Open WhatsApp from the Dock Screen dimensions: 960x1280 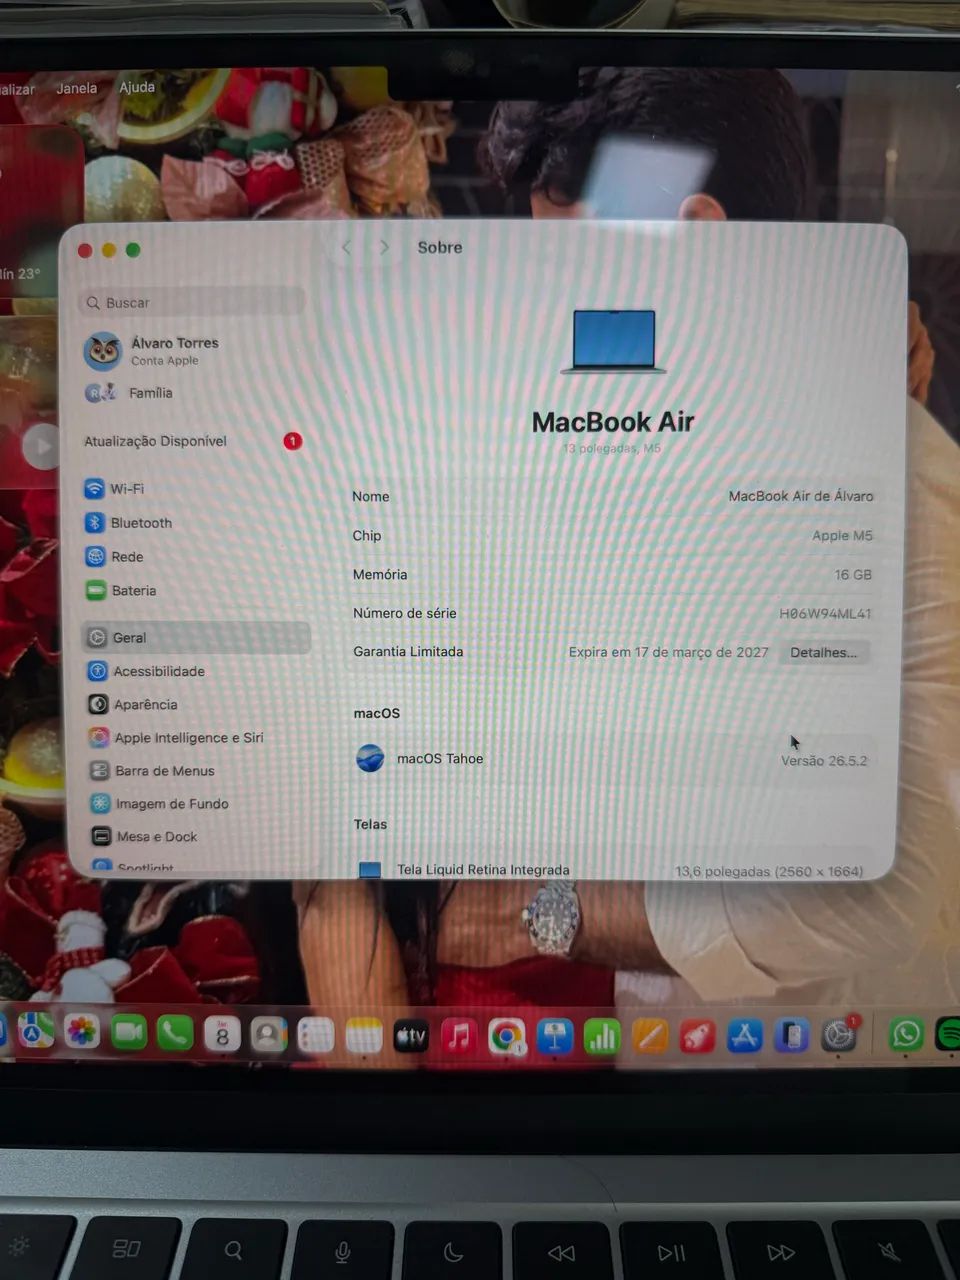pos(907,1034)
